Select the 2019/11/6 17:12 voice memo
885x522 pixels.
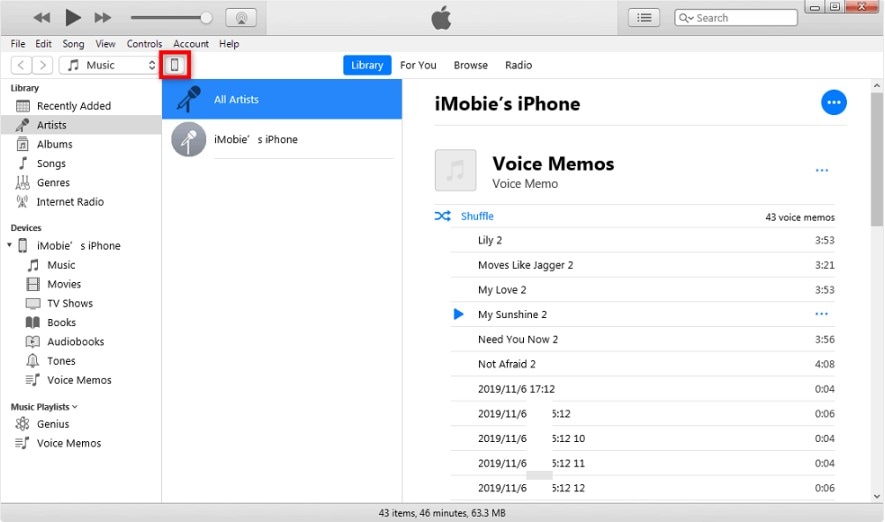642,389
